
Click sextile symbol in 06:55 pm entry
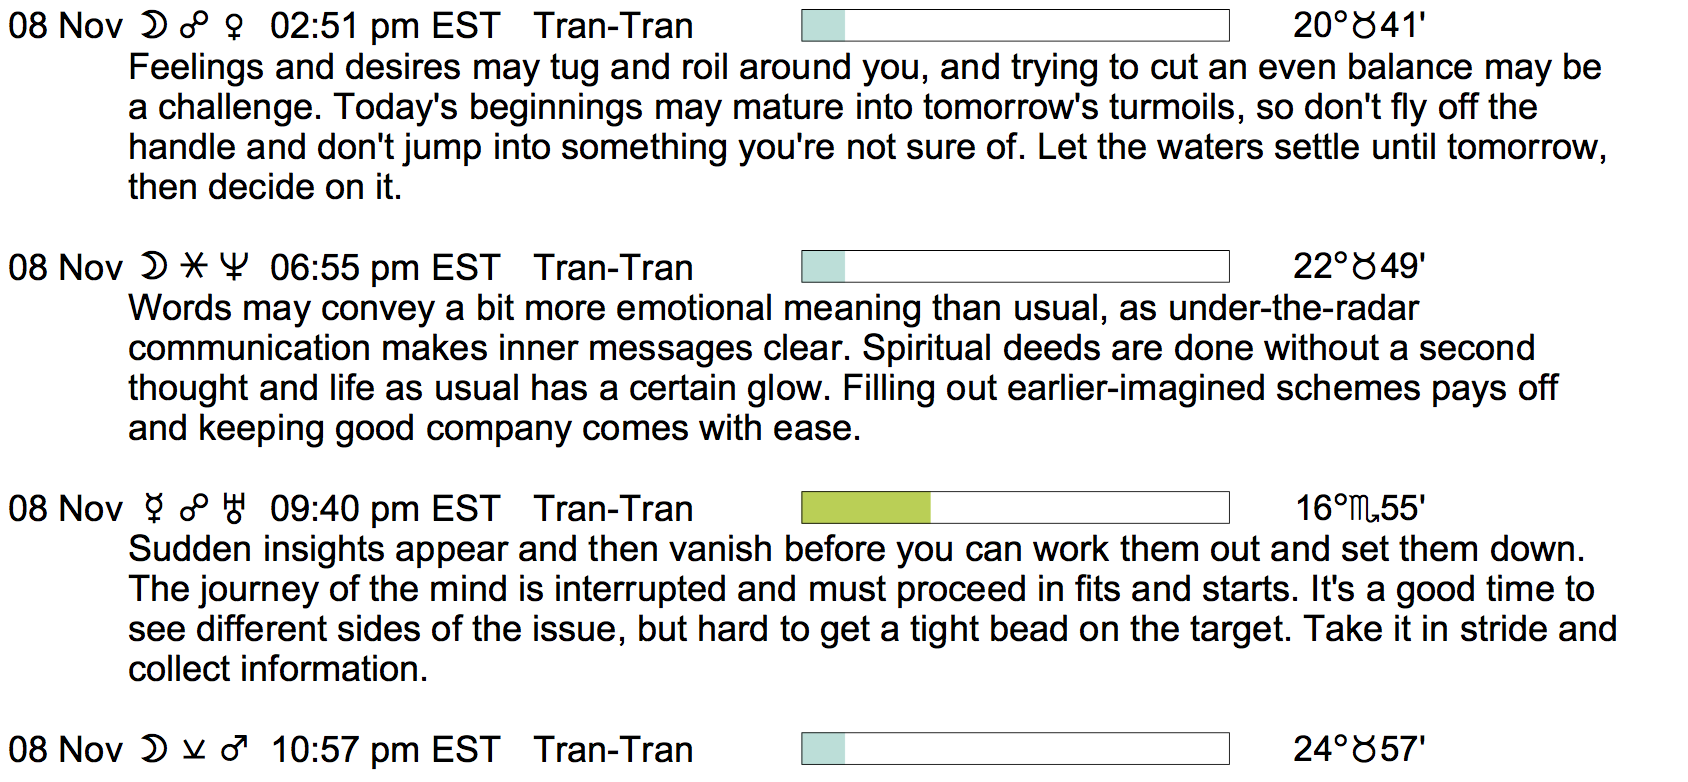193,267
